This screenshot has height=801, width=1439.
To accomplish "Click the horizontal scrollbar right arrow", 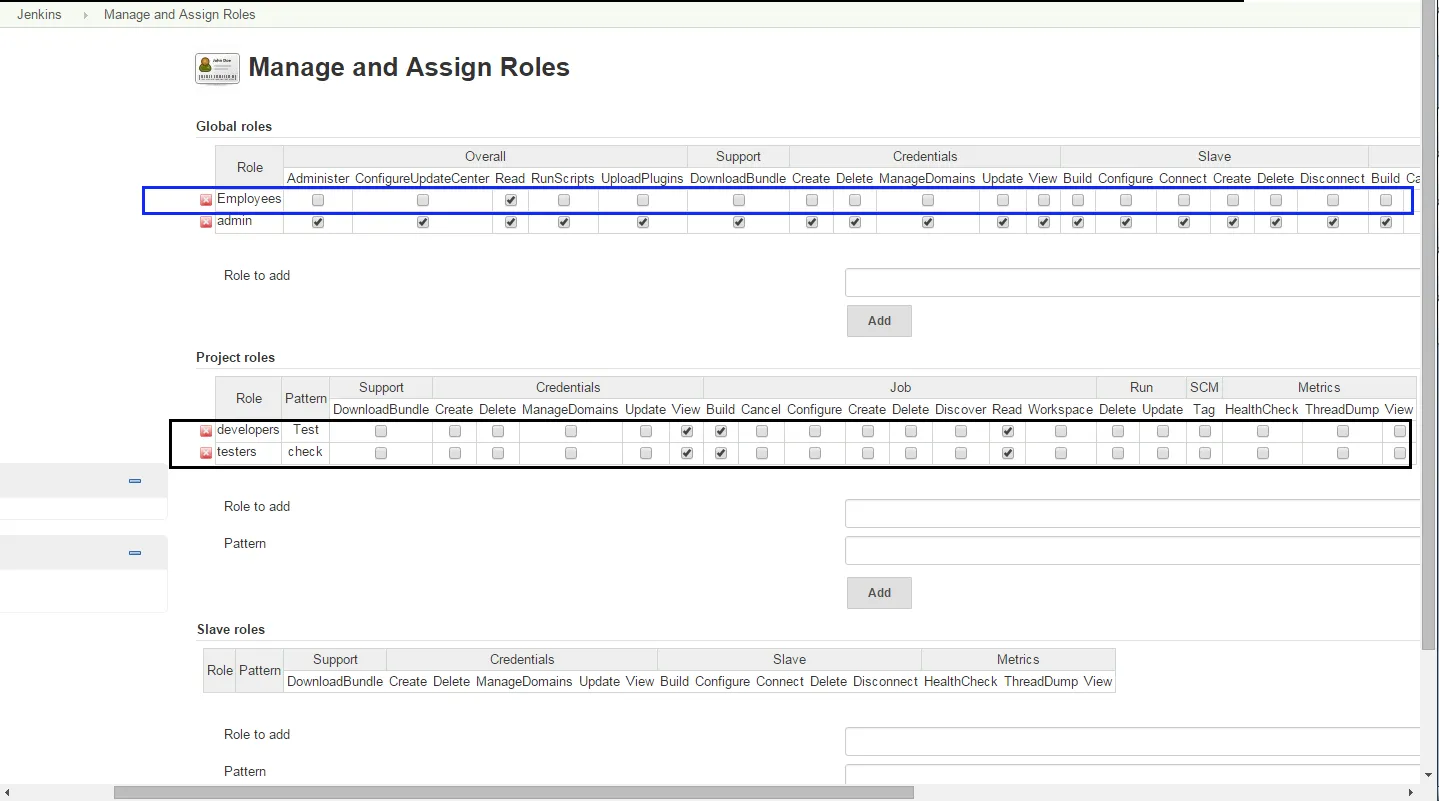I will pos(1410,793).
